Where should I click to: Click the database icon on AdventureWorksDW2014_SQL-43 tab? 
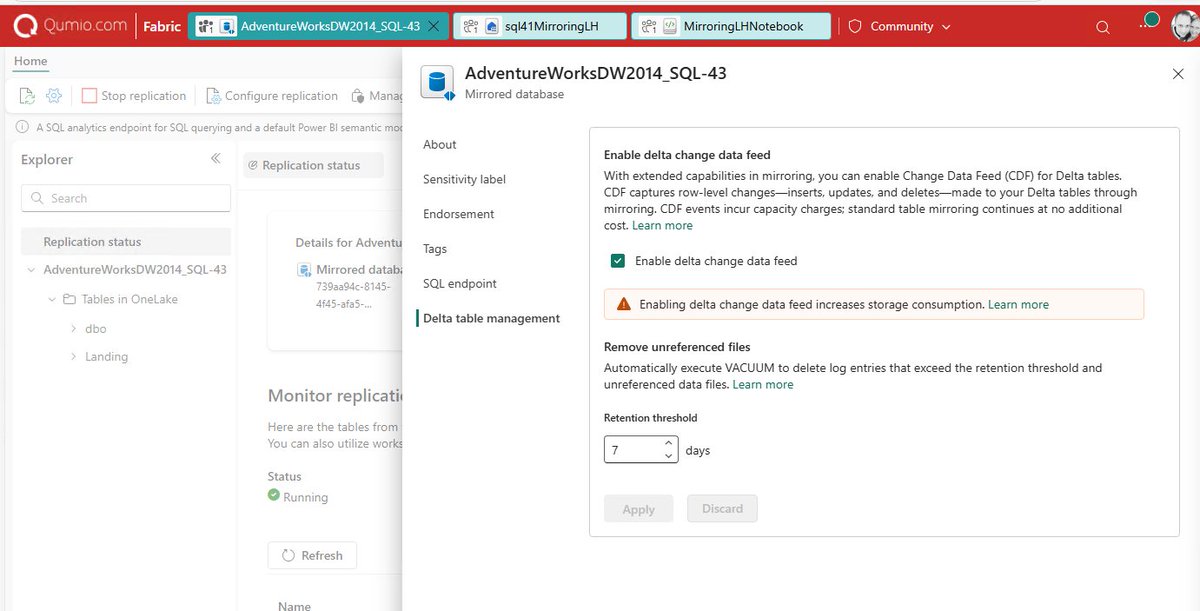(227, 27)
